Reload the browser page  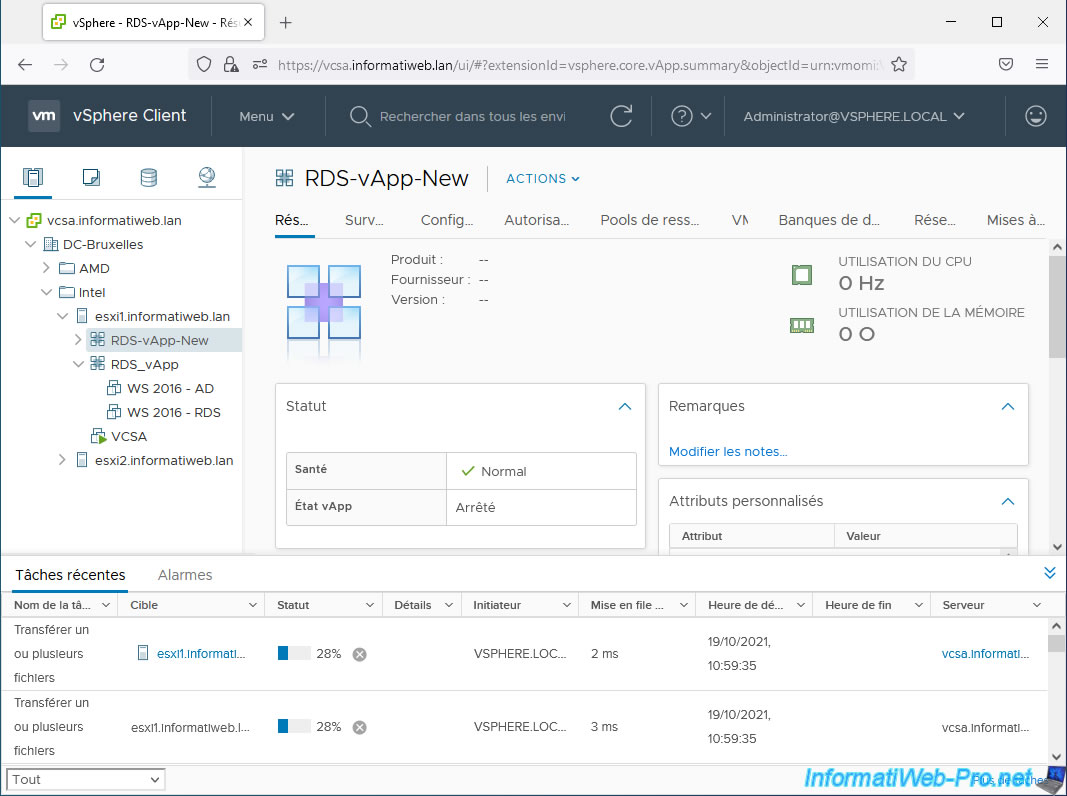97,65
